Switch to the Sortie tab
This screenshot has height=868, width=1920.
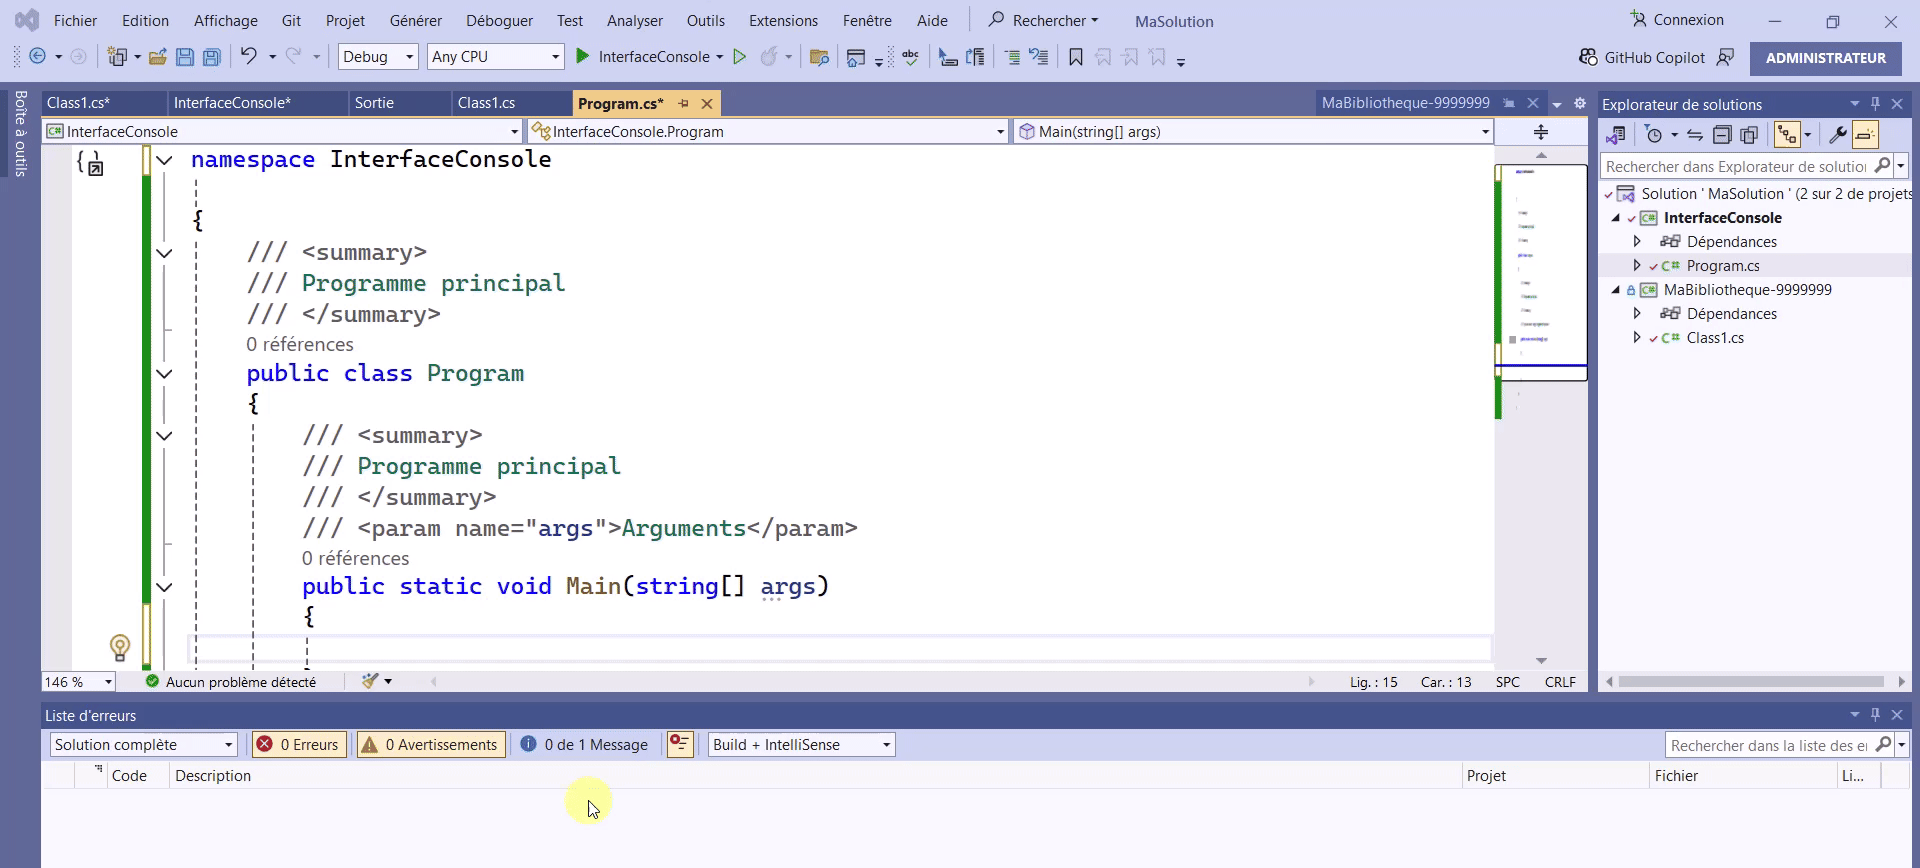(375, 103)
